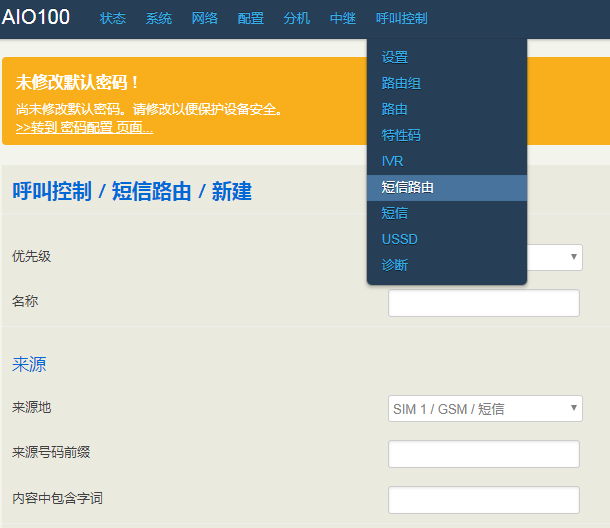Open the 呼叫控制 menu

(x=401, y=18)
